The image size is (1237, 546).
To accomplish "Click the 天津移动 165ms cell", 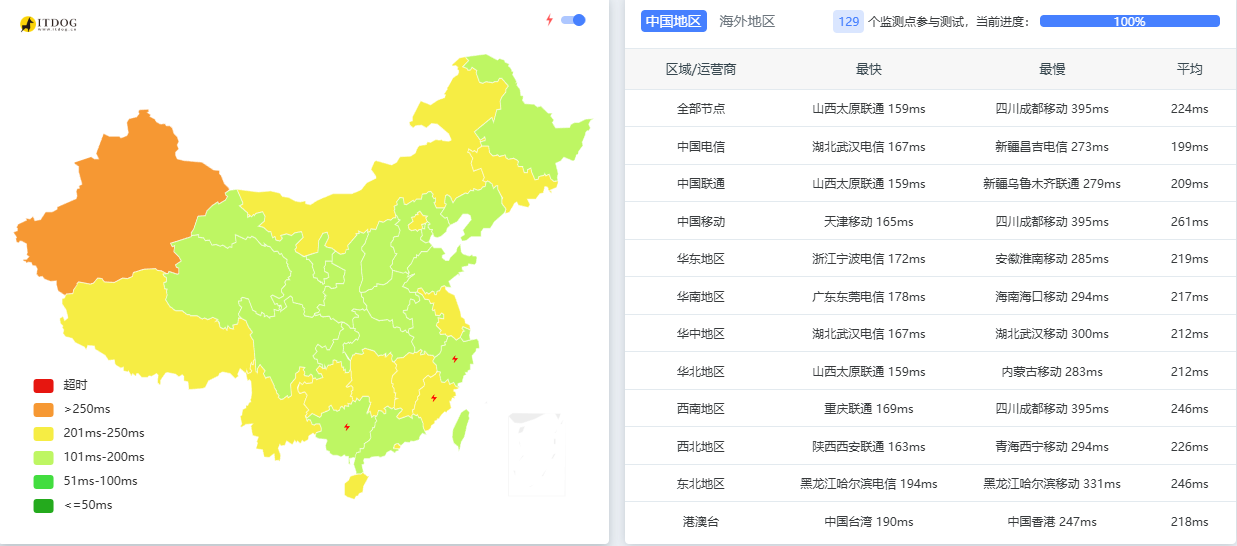I will click(869, 221).
